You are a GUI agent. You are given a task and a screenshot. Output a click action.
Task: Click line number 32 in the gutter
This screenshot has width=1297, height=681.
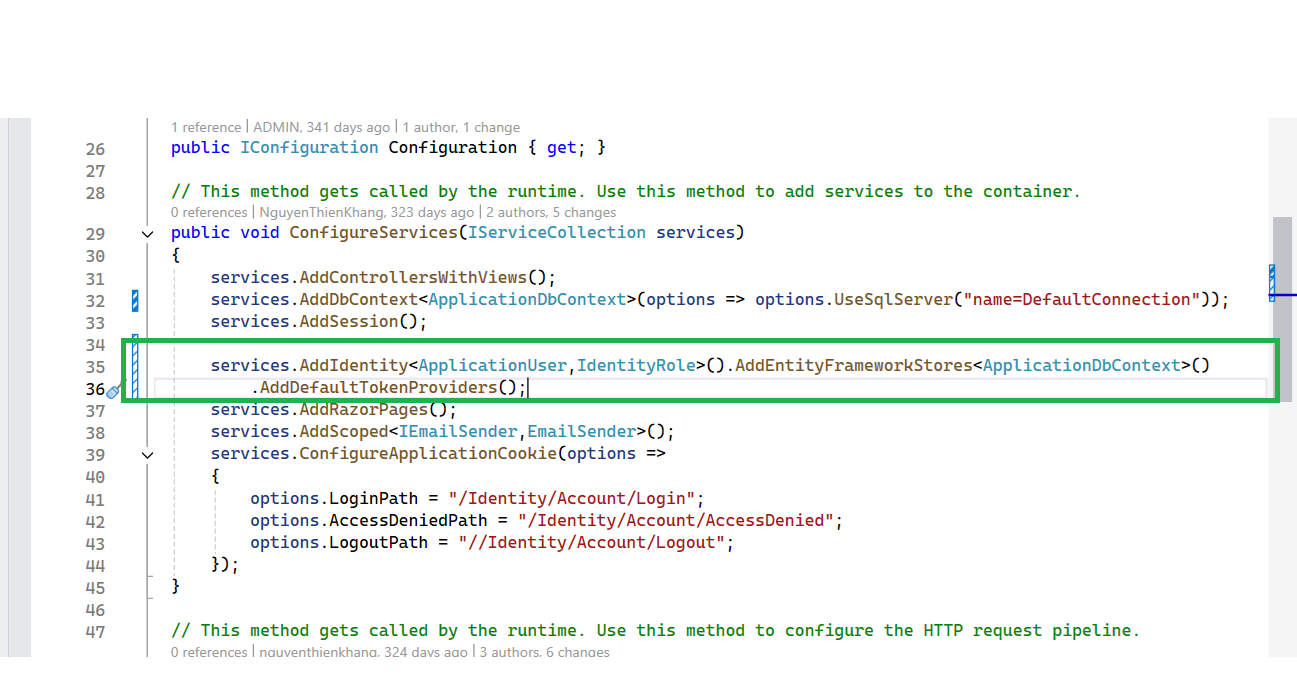pos(95,301)
